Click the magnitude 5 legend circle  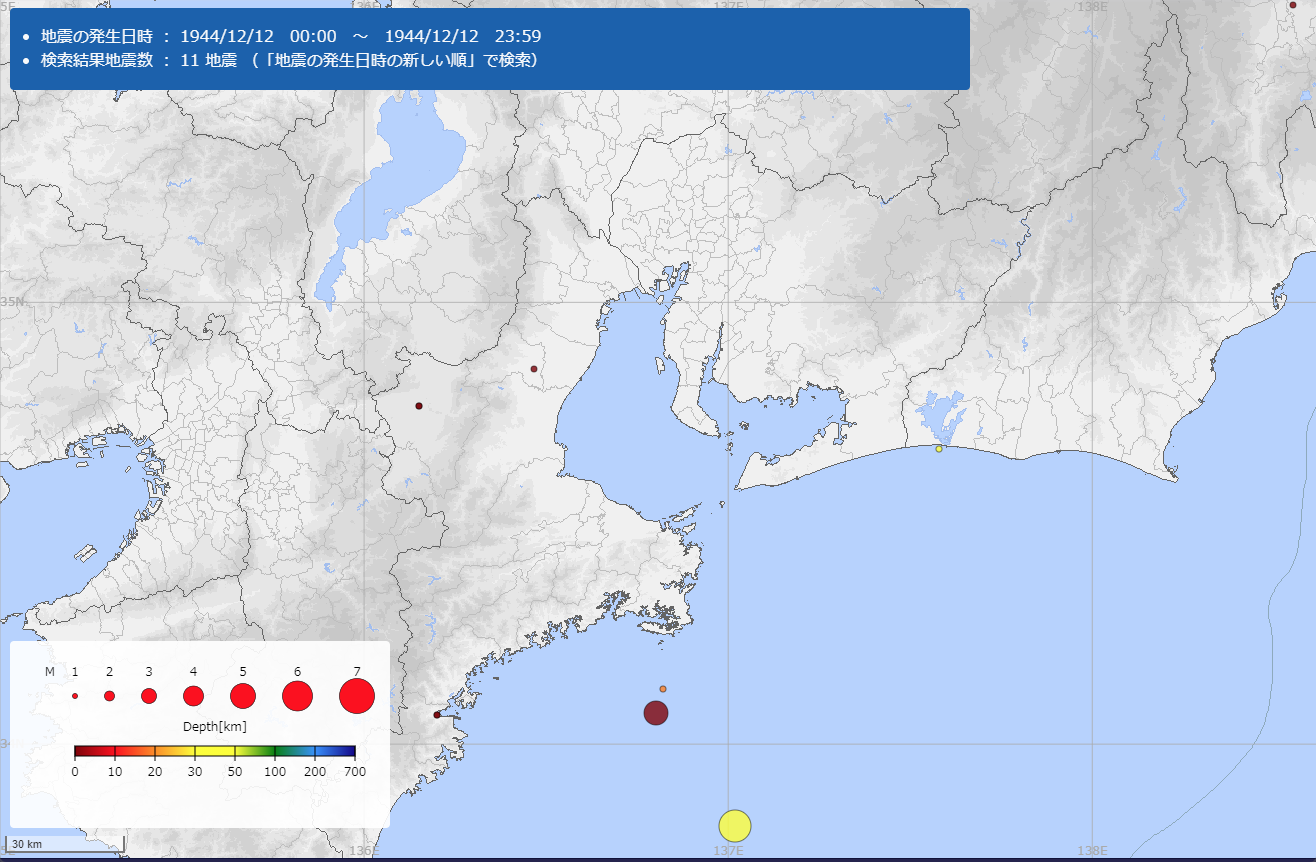coord(243,696)
